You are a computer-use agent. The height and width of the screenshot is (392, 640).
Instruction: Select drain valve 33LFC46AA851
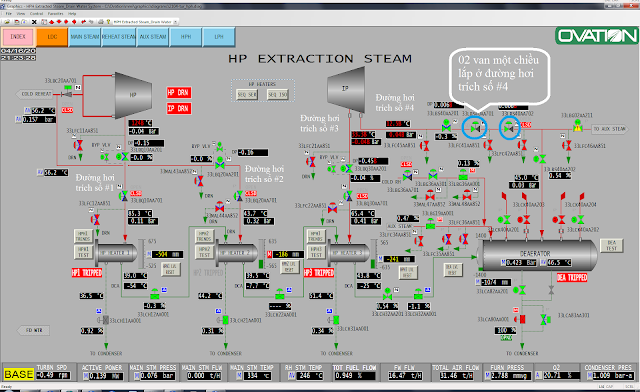(x=567, y=145)
